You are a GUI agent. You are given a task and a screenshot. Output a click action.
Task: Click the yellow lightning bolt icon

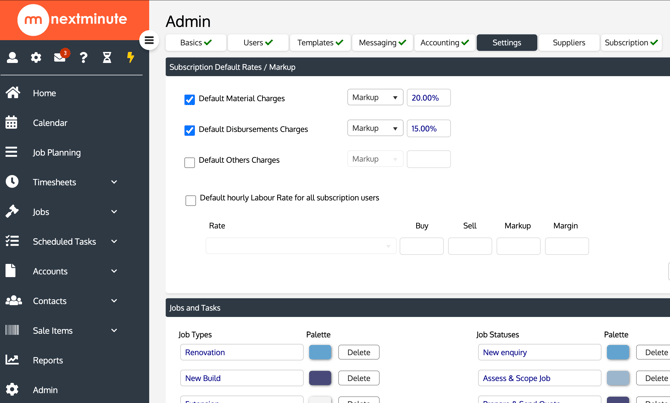pos(130,58)
